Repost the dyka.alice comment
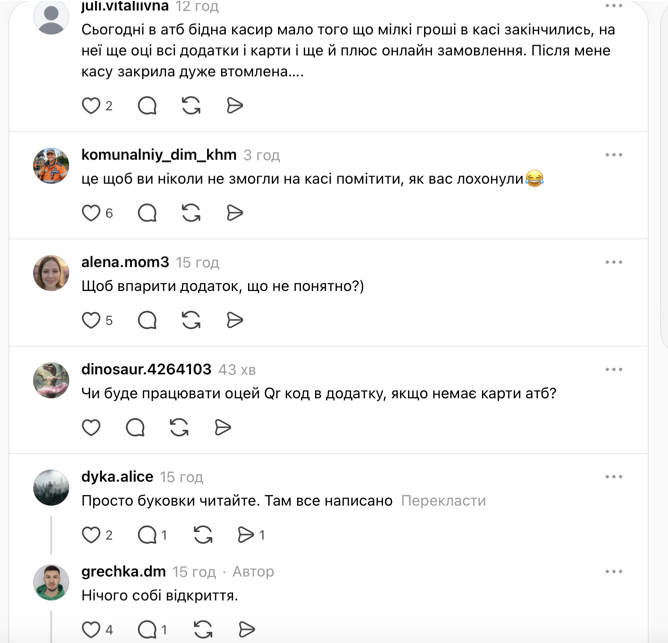Image resolution: width=668 pixels, height=643 pixels. tap(202, 535)
